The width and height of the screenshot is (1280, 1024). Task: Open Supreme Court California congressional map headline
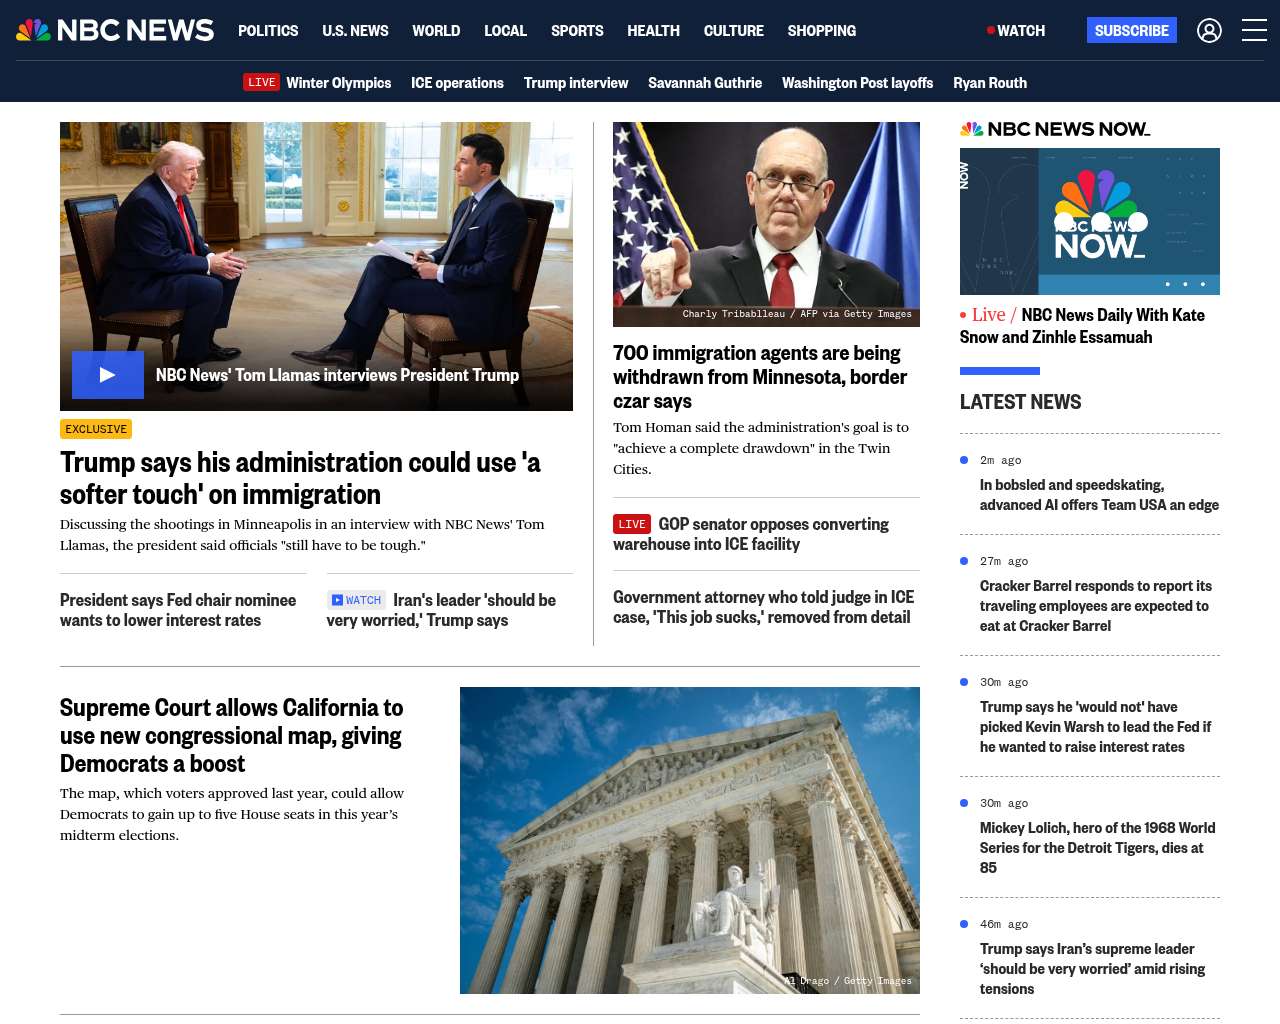pyautogui.click(x=231, y=736)
